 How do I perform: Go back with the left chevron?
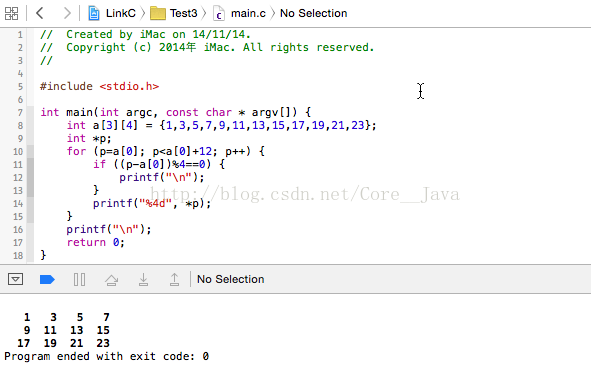point(40,13)
